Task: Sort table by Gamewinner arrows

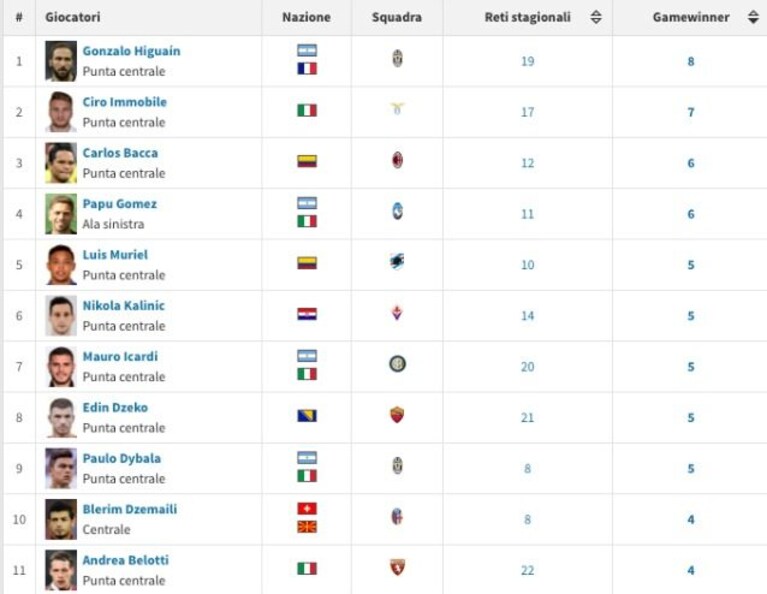Action: (x=753, y=17)
